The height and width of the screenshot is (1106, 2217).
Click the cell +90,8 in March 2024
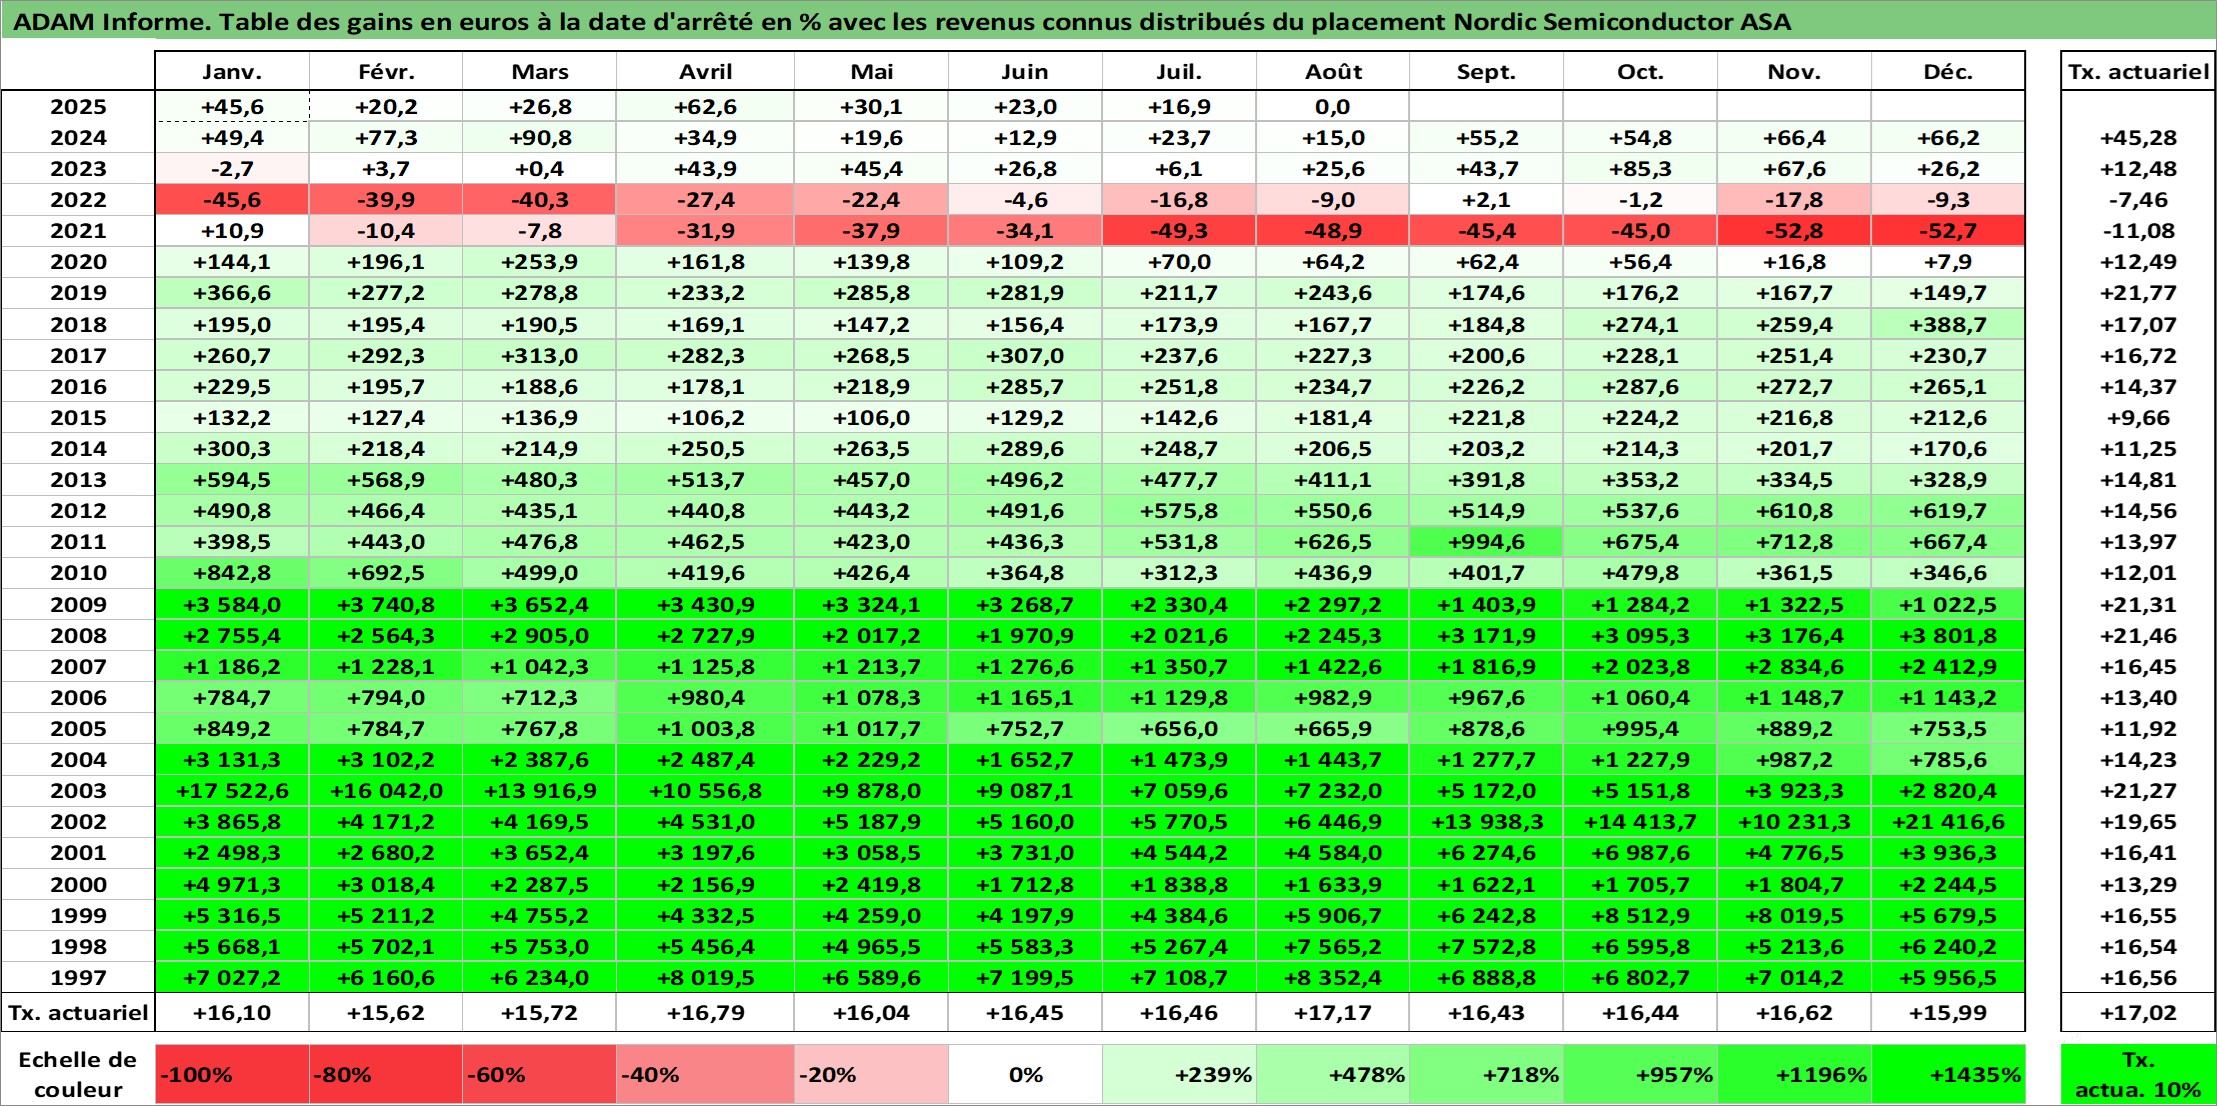[x=539, y=138]
